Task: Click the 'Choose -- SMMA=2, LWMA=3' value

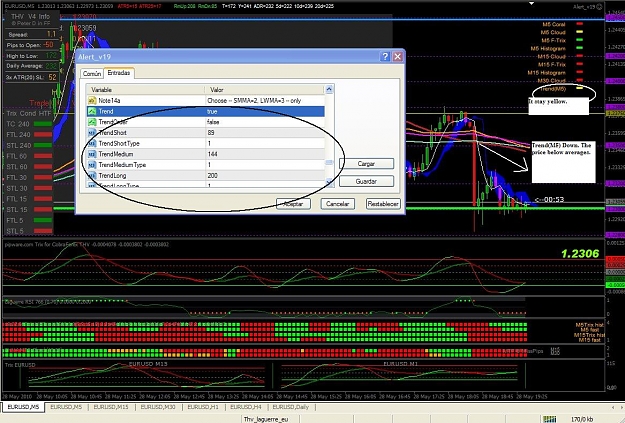Action: pos(254,101)
